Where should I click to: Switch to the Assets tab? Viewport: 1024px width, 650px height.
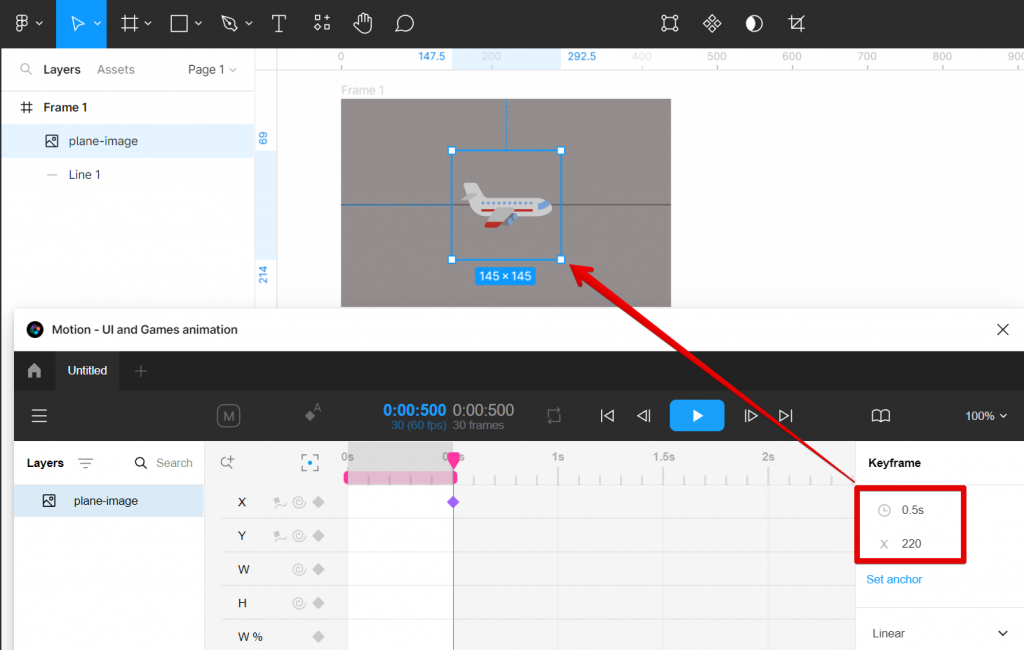tap(115, 69)
